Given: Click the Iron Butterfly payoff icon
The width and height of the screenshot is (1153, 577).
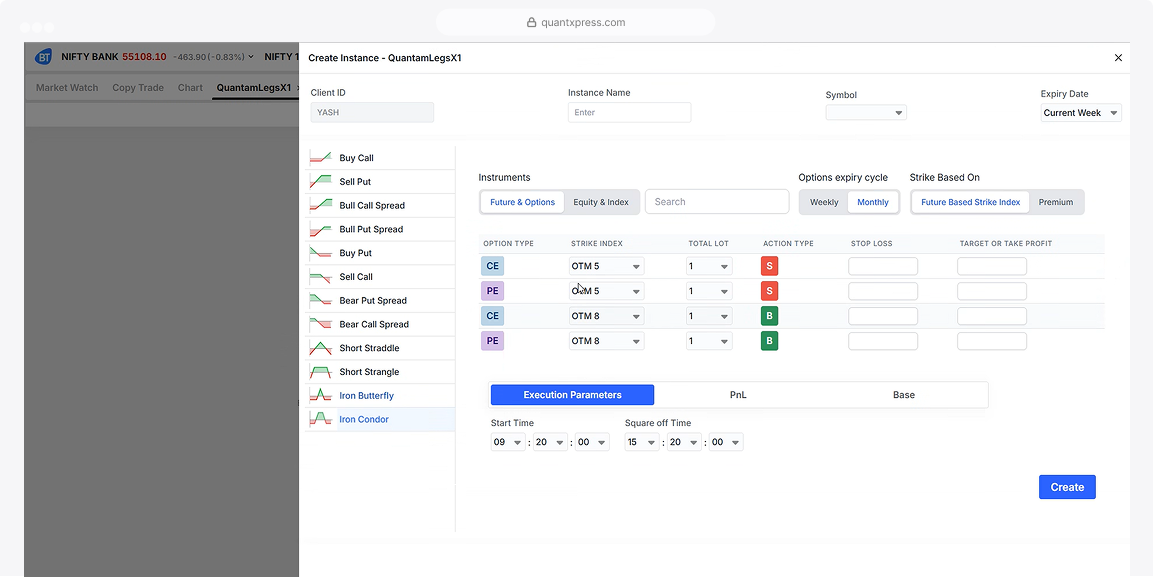Looking at the screenshot, I should (321, 395).
